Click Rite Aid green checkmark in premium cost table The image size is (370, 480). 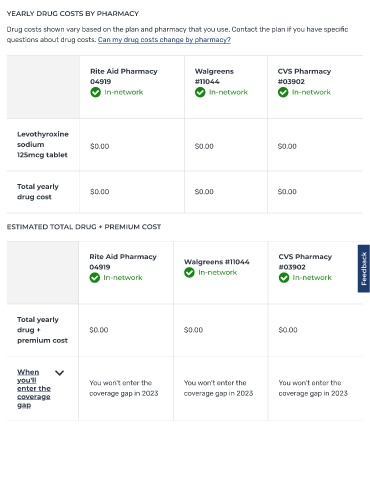[x=95, y=277]
